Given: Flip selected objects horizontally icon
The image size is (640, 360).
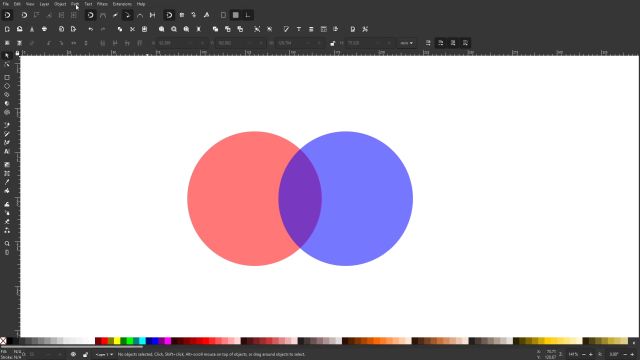Looking at the screenshot, I should tap(73, 43).
